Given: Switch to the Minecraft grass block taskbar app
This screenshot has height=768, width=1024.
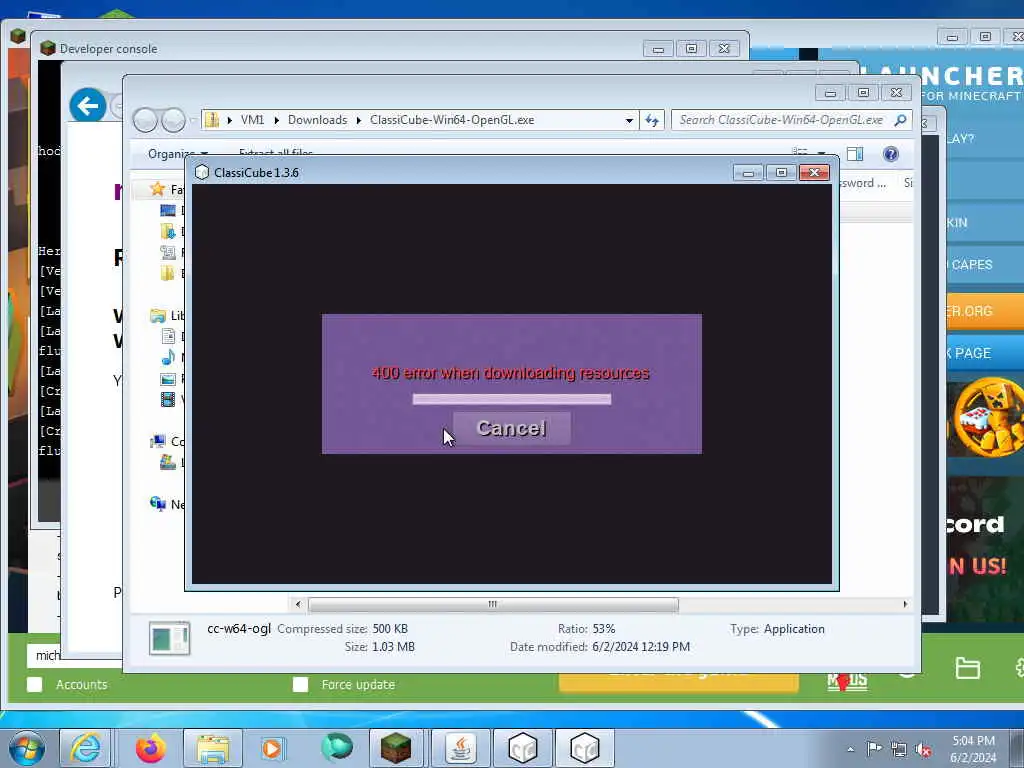Looking at the screenshot, I should pos(396,748).
